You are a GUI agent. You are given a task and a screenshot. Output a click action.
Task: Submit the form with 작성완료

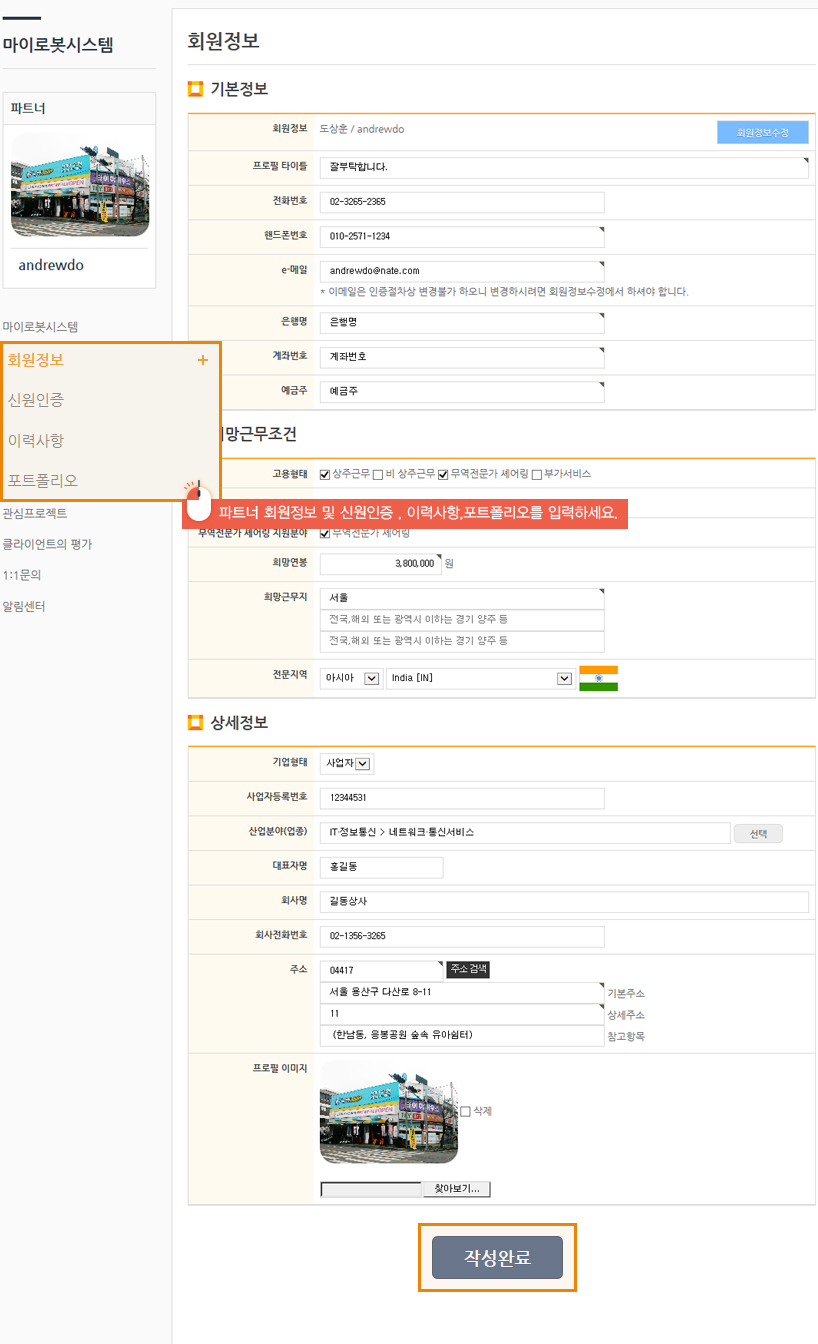coord(497,1257)
